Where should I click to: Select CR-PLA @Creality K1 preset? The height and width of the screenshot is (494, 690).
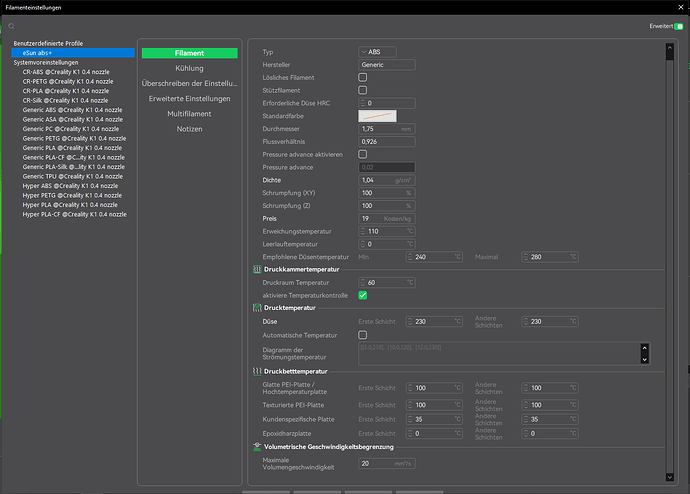point(66,91)
